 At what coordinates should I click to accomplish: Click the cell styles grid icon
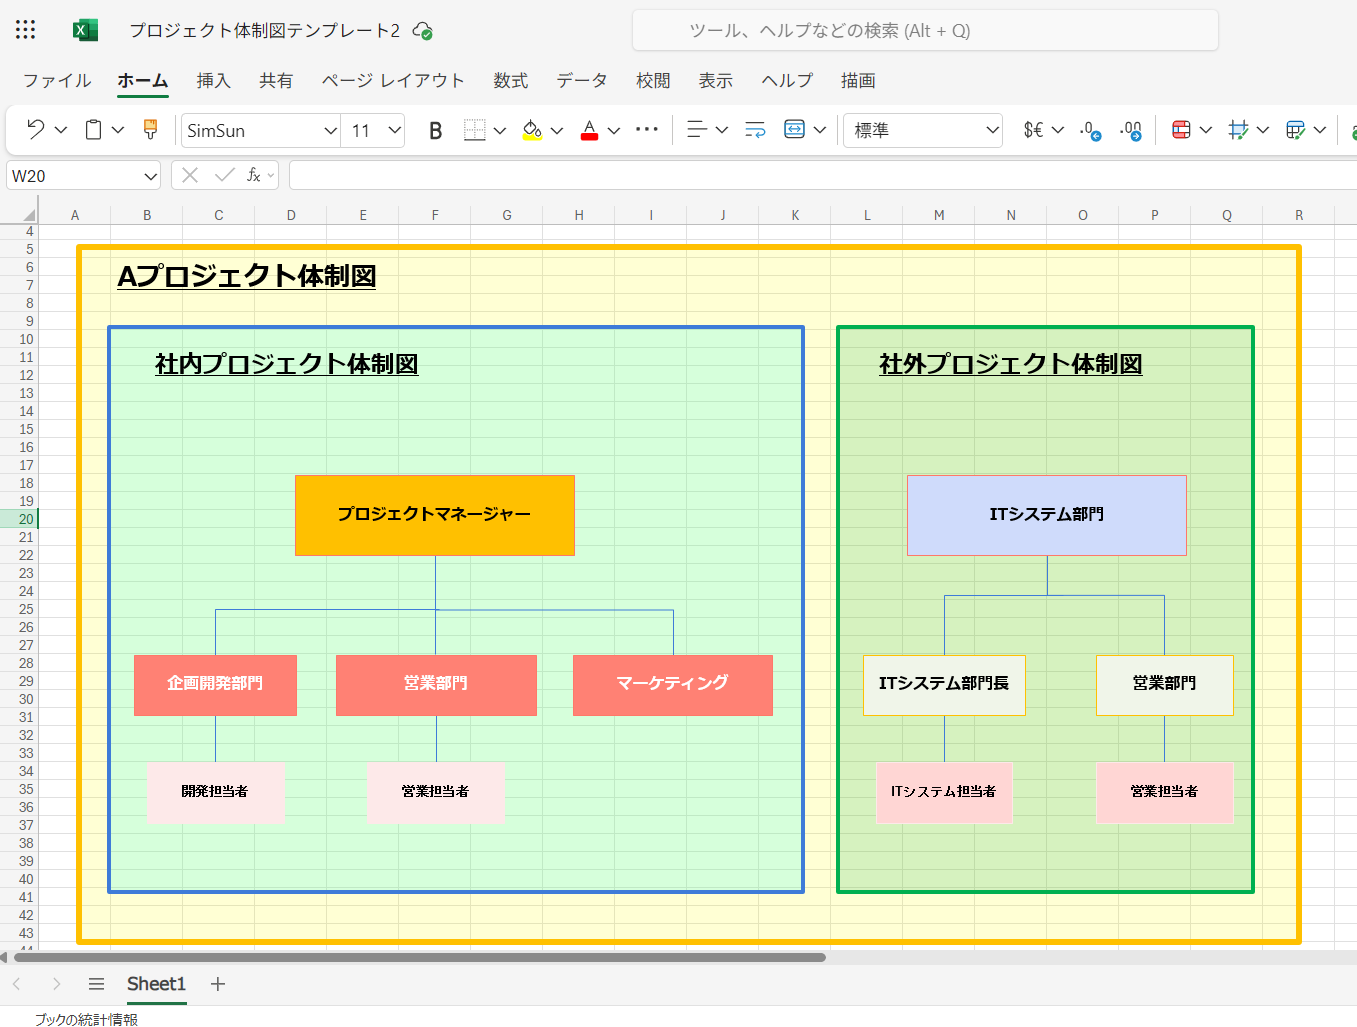tap(1238, 130)
